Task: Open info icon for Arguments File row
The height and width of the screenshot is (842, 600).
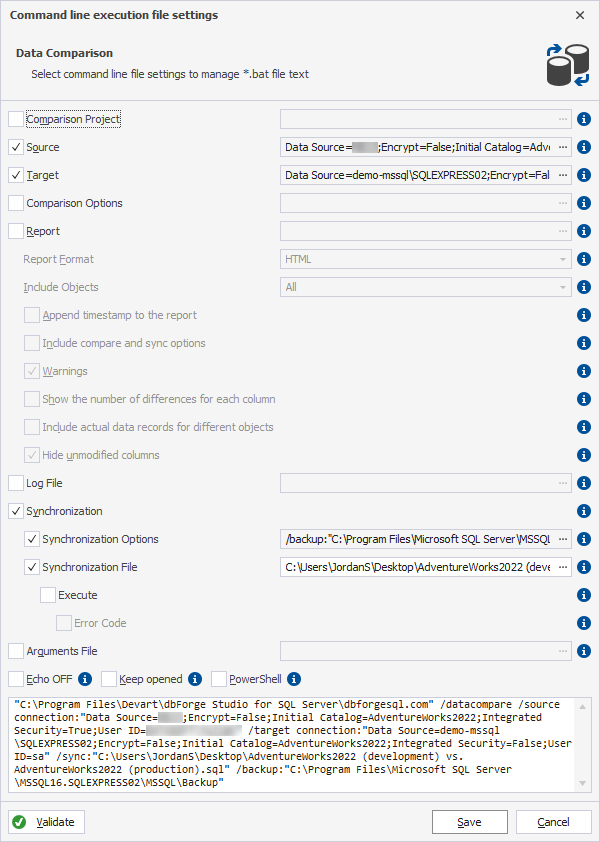Action: pyautogui.click(x=584, y=651)
